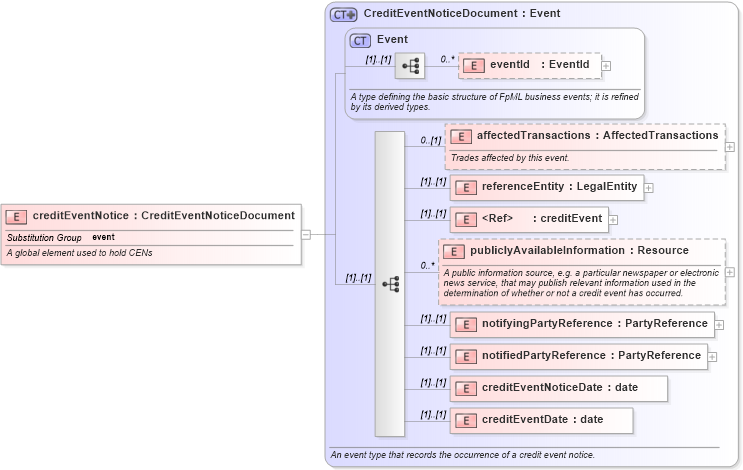Click the 'Event' complex type name
Image resolution: width=743 pixels, height=470 pixels.
click(x=392, y=39)
